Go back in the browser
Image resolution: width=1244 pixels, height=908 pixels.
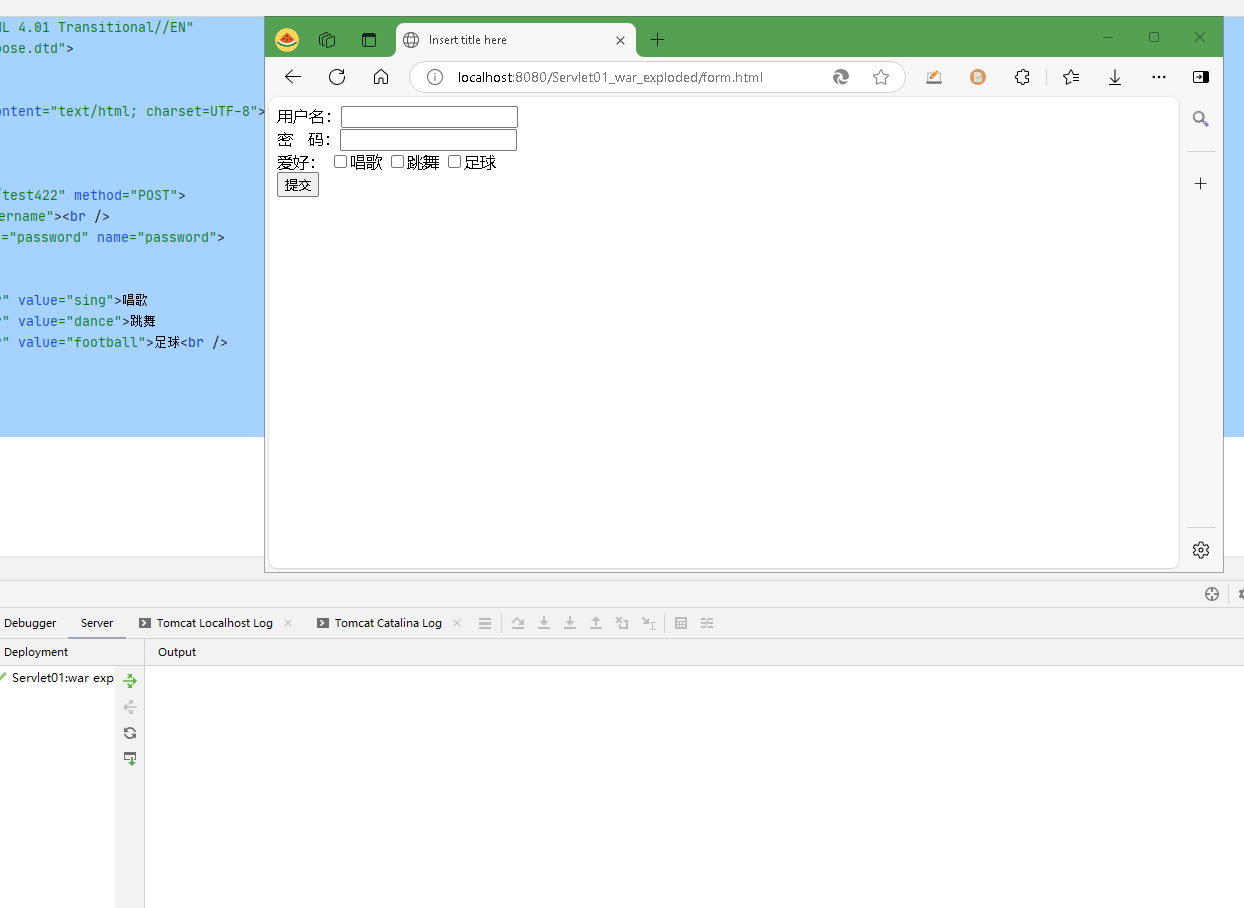[x=292, y=77]
